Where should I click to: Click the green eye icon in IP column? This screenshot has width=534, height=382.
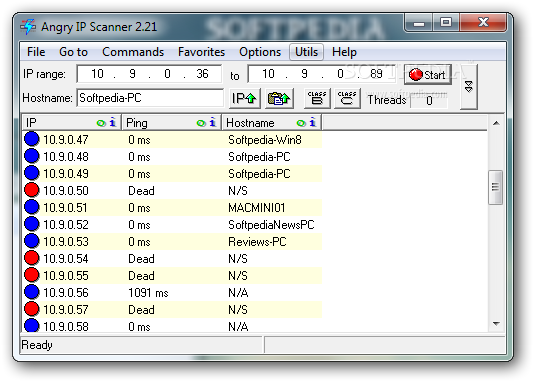pos(101,123)
